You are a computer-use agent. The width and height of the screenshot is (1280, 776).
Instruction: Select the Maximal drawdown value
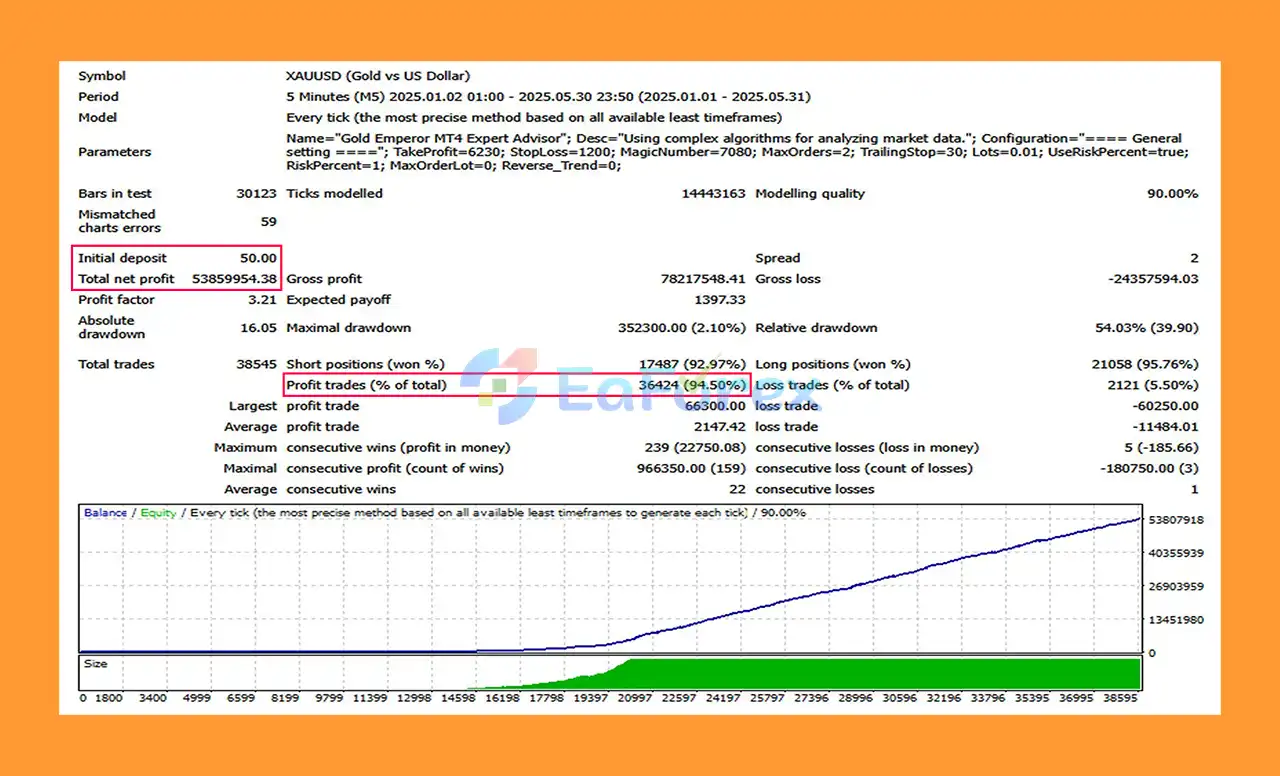point(682,328)
